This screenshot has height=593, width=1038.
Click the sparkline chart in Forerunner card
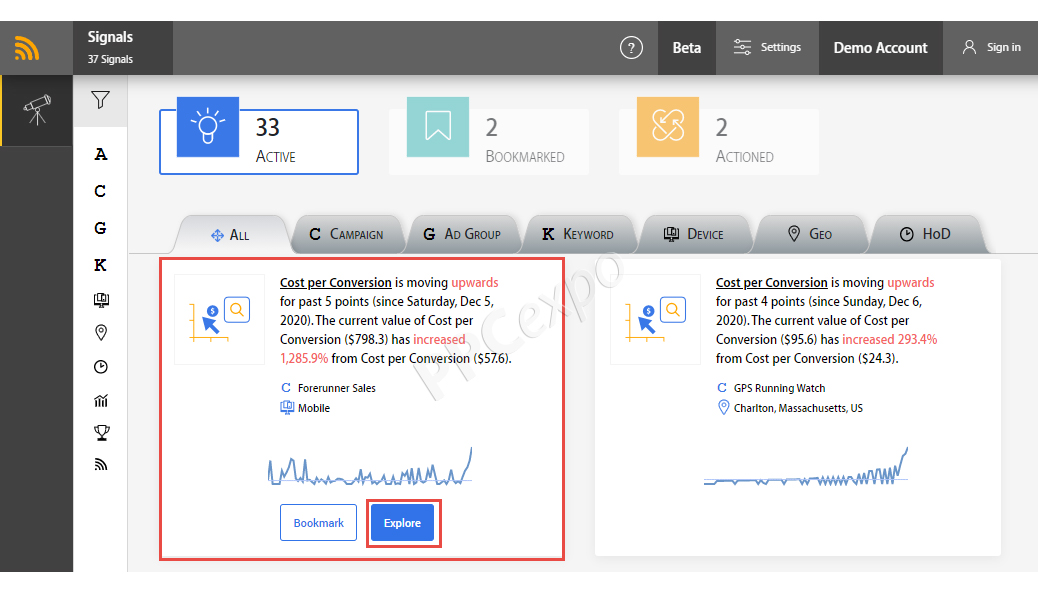pyautogui.click(x=370, y=467)
